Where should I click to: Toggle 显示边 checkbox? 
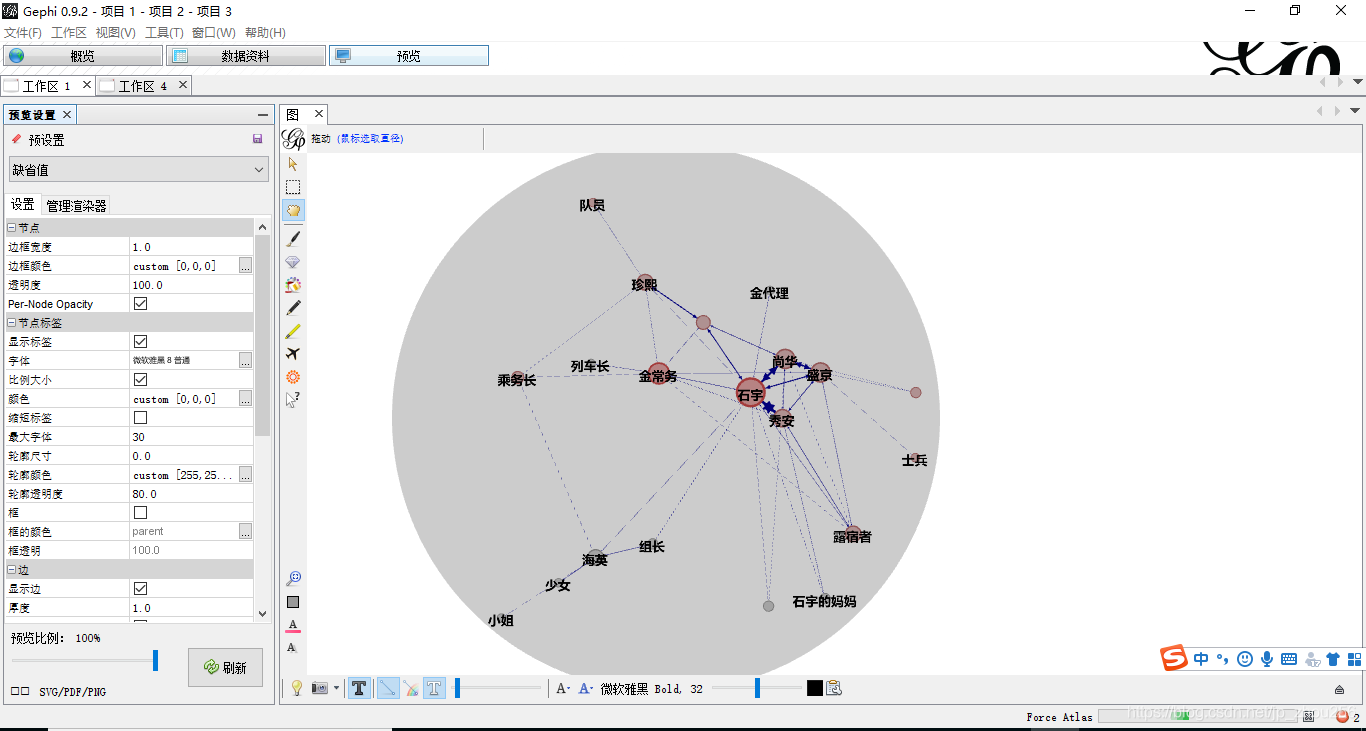coord(140,588)
